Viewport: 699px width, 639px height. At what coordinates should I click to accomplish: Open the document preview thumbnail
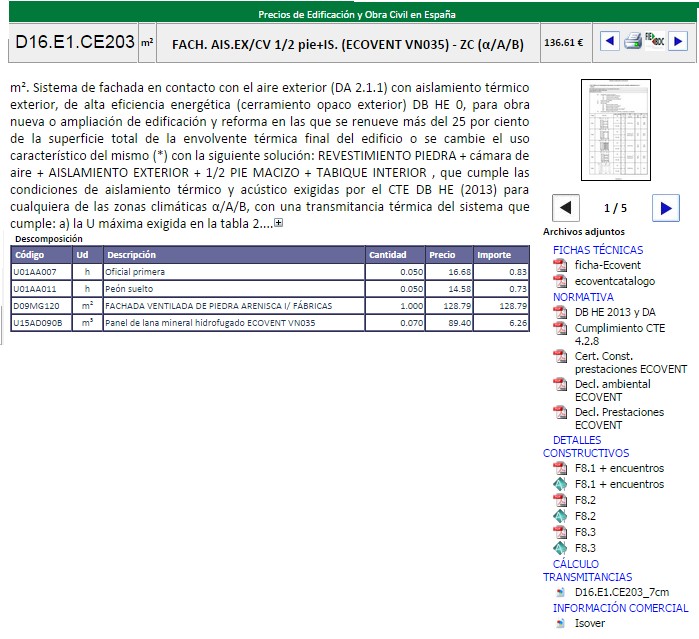(x=616, y=130)
